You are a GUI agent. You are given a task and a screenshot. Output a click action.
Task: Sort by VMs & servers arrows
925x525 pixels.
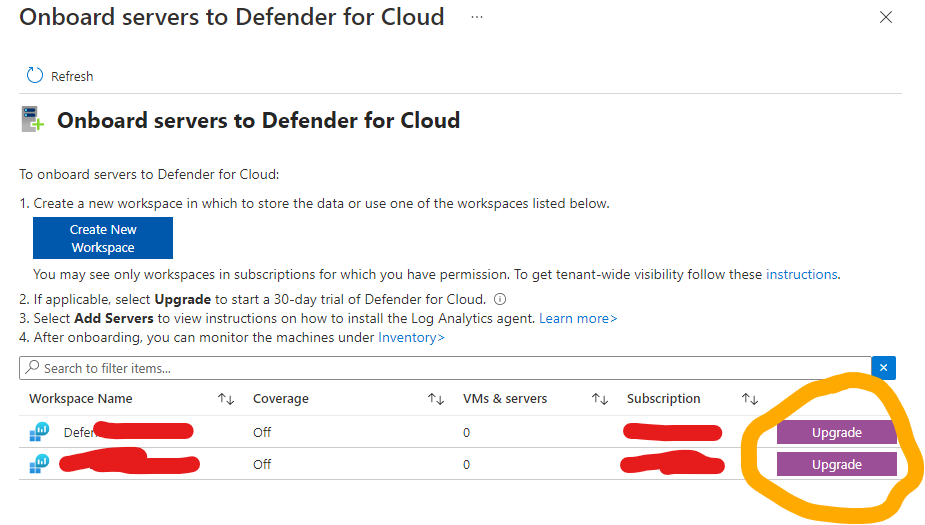[x=600, y=399]
